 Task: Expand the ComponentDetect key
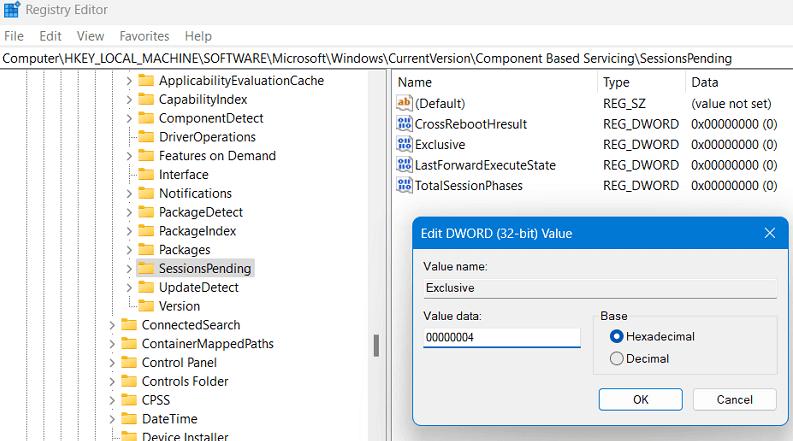coord(129,118)
